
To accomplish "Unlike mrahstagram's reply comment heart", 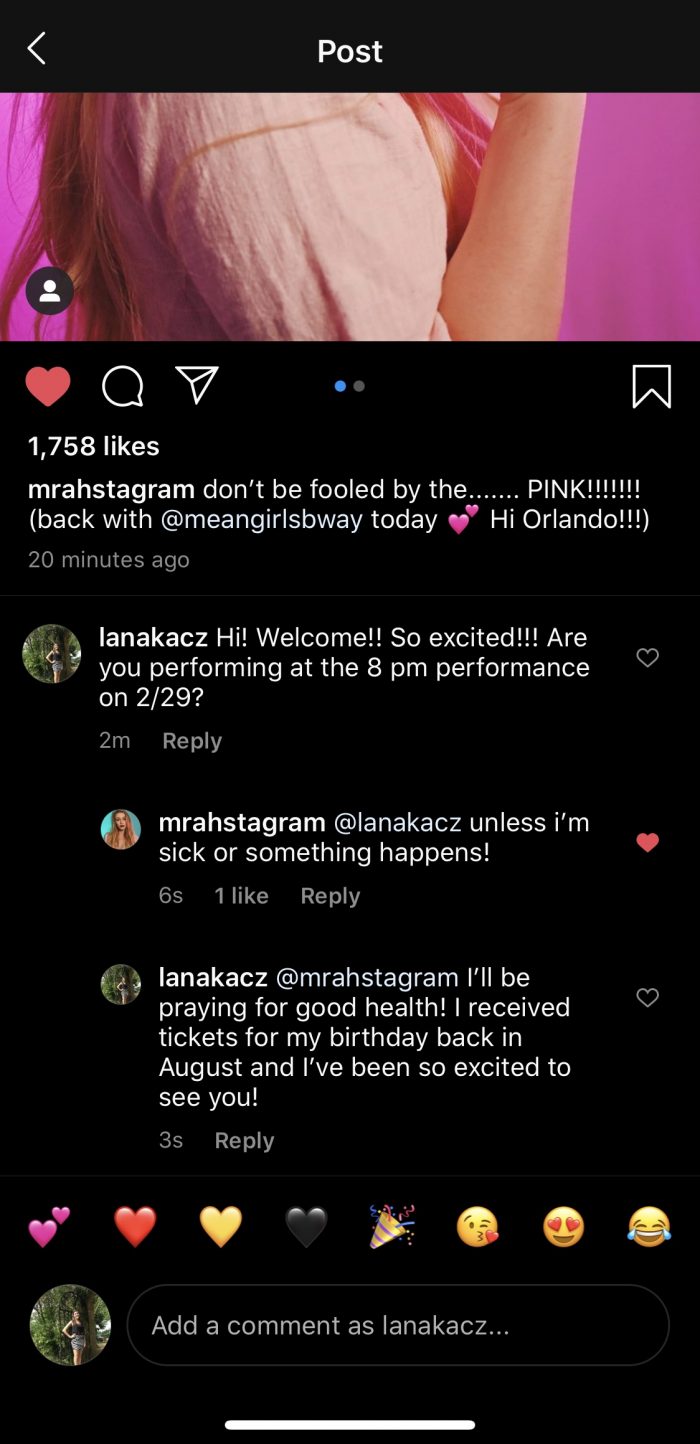I will click(648, 843).
